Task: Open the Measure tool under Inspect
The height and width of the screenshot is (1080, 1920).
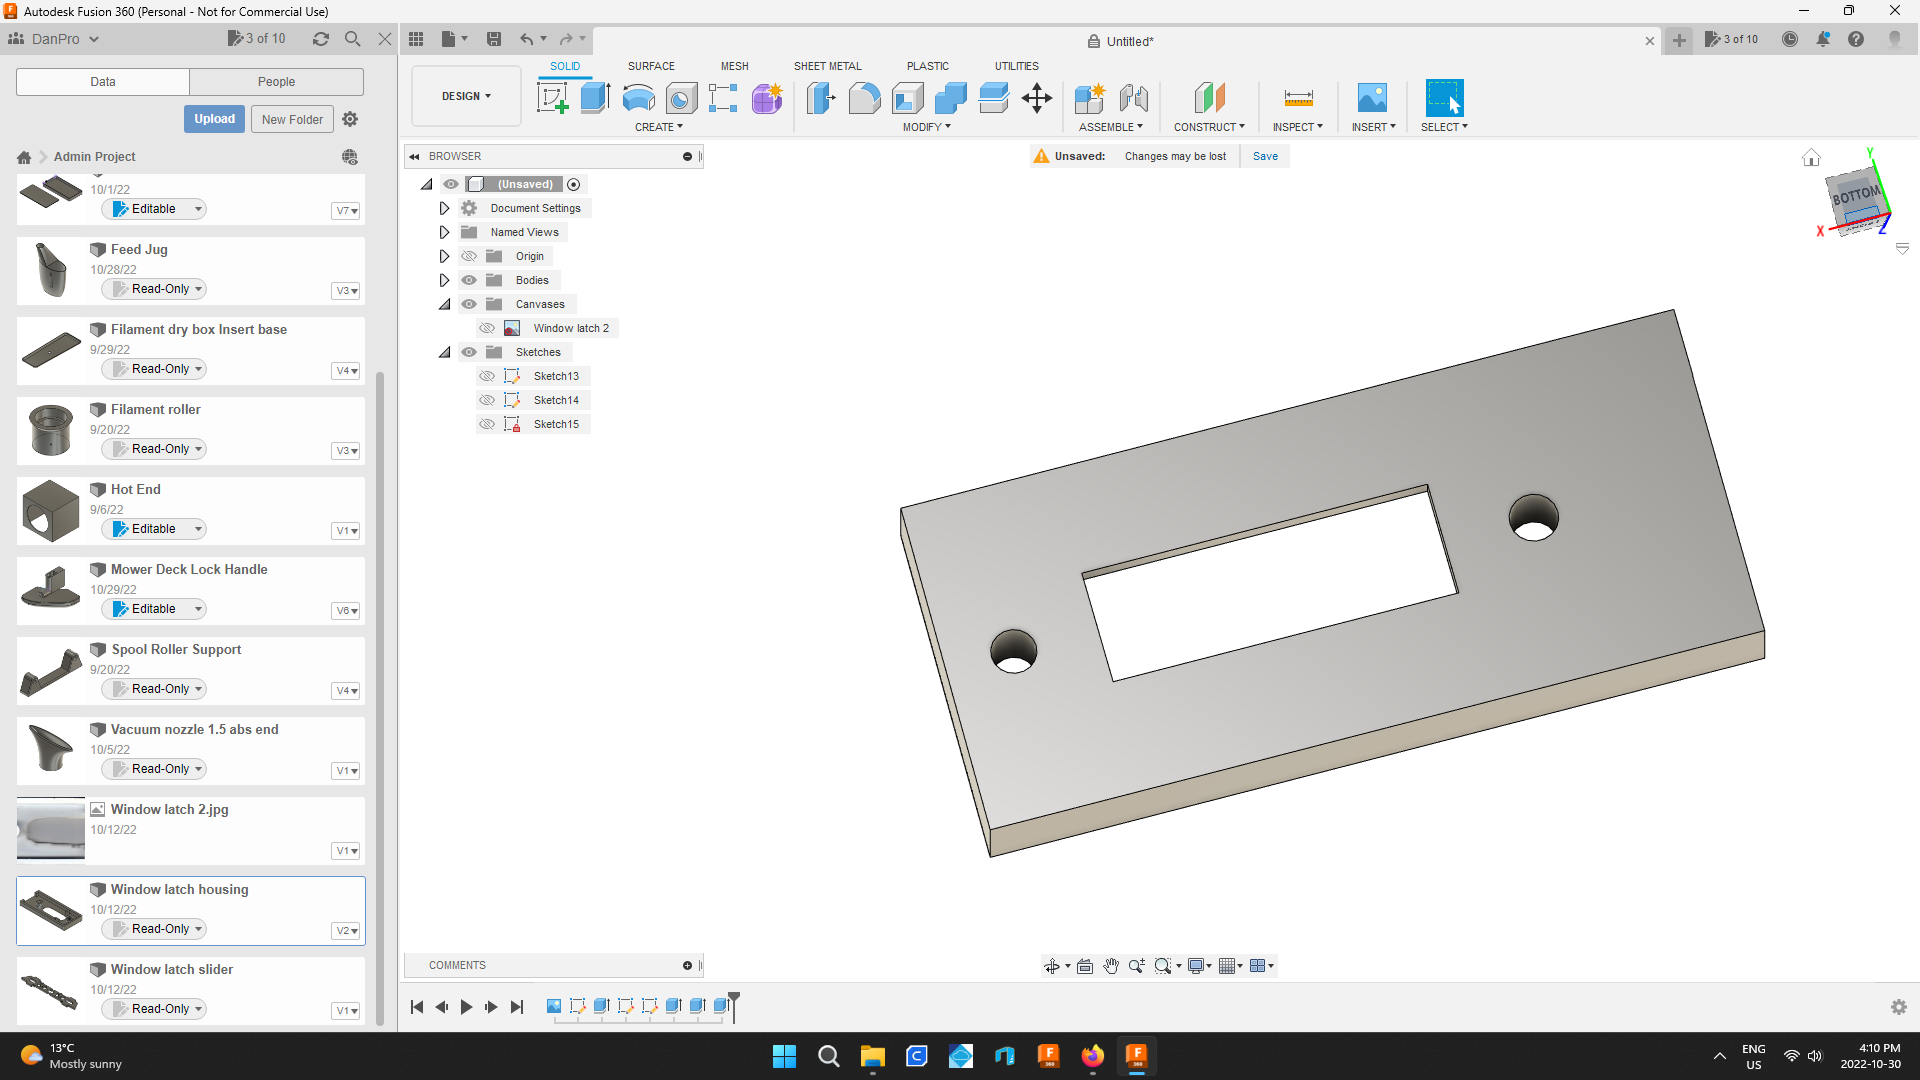Action: tap(1297, 98)
